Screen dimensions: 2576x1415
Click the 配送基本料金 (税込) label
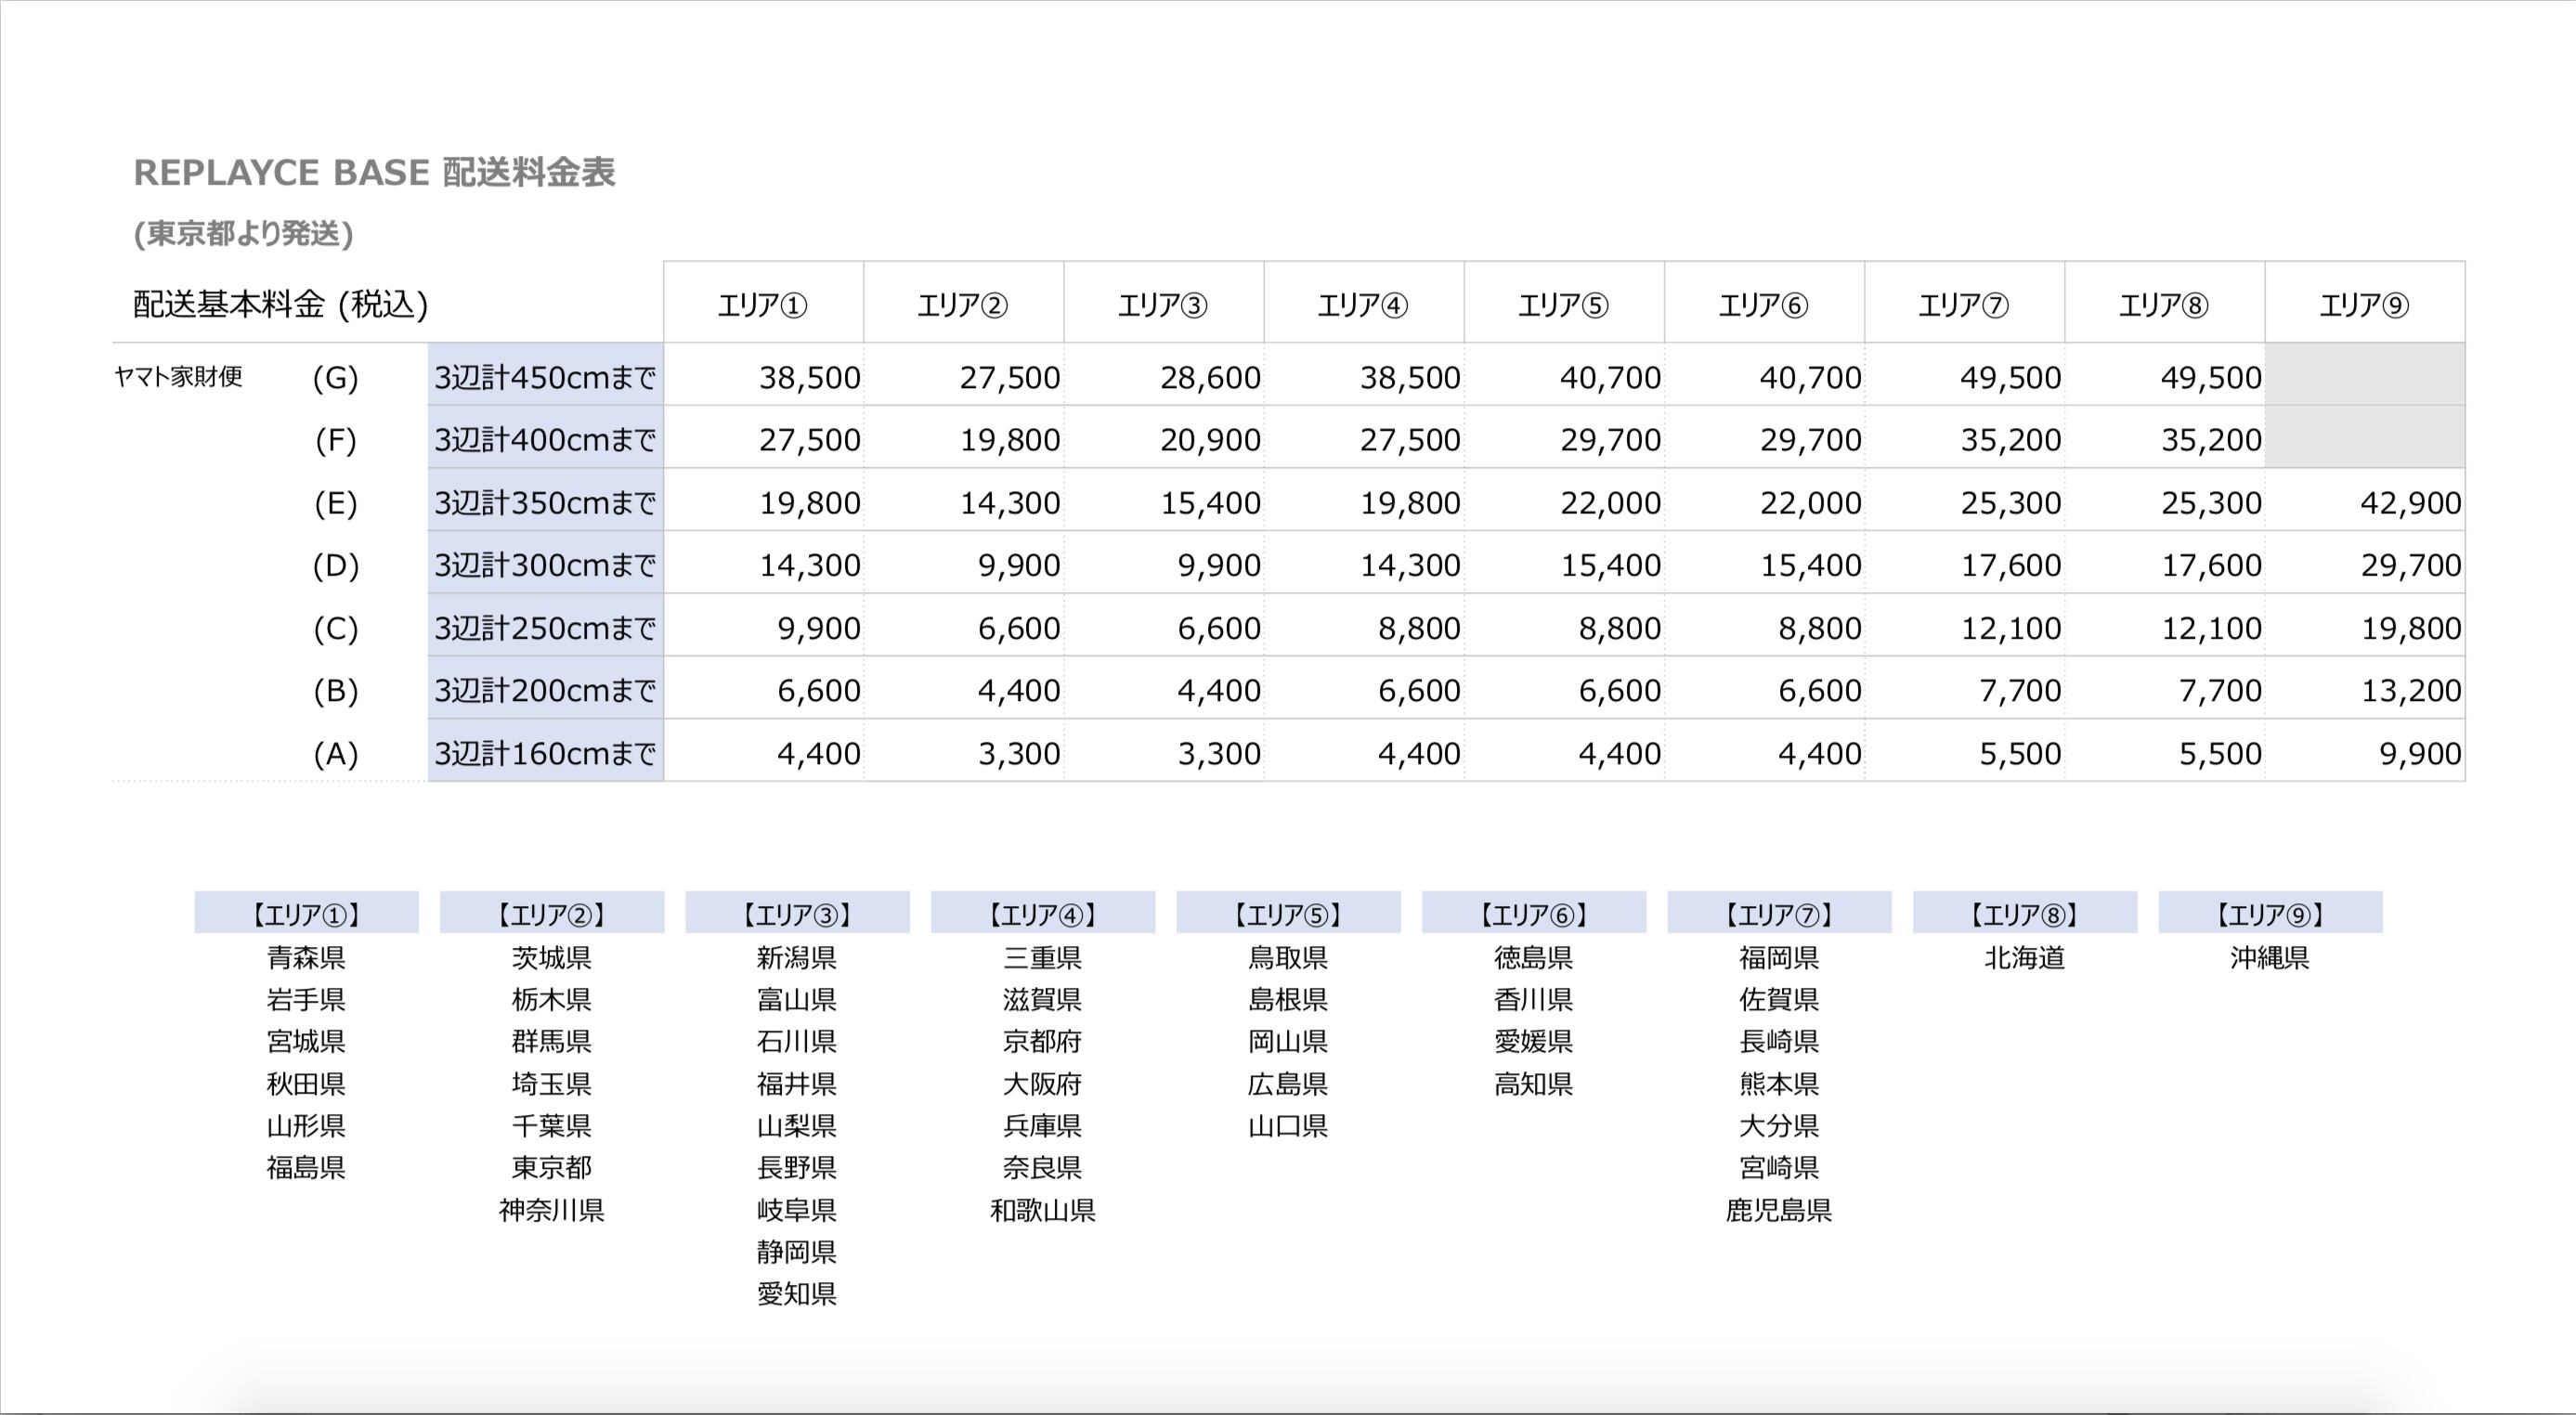click(x=280, y=304)
